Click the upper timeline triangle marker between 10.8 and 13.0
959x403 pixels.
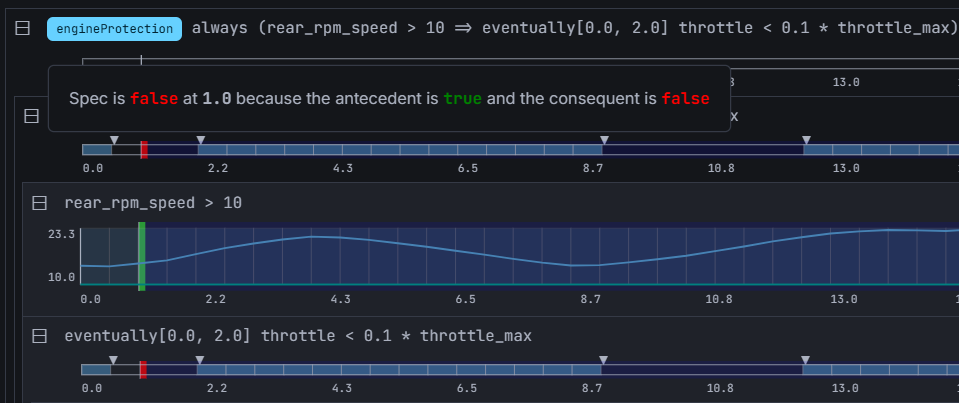click(x=806, y=140)
